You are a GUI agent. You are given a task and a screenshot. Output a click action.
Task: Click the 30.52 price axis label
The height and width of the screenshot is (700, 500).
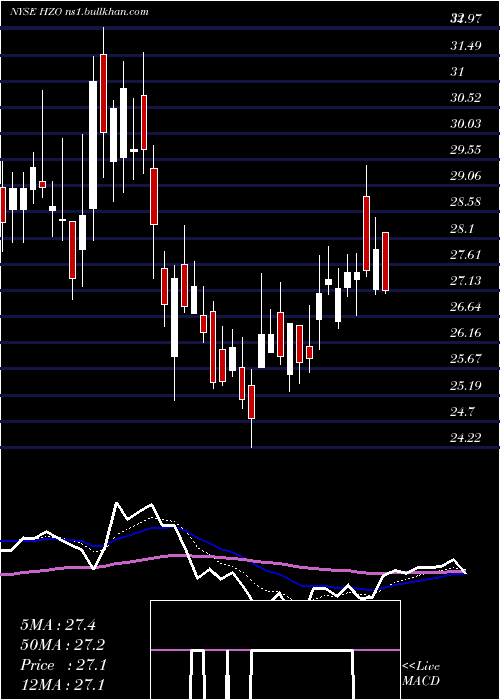point(466,98)
